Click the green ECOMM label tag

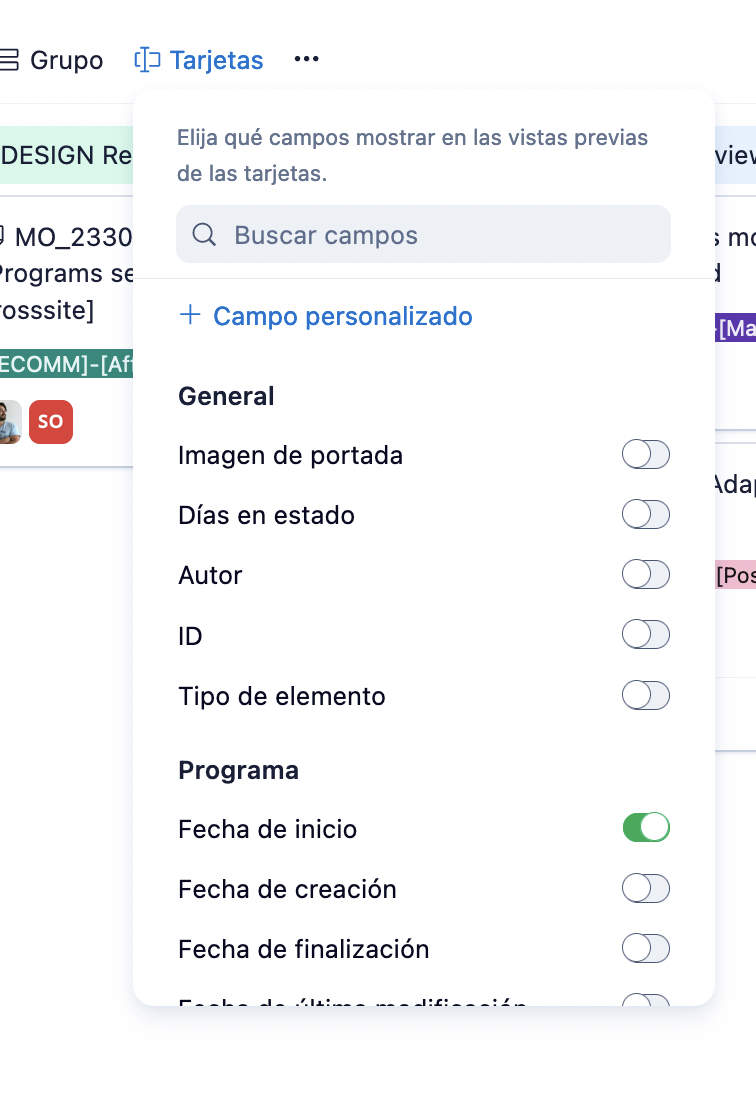[x=66, y=365]
